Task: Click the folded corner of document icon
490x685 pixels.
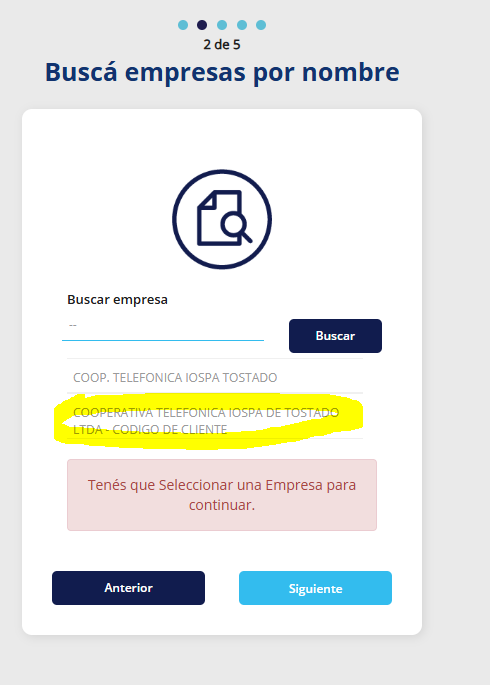Action: tap(207, 199)
